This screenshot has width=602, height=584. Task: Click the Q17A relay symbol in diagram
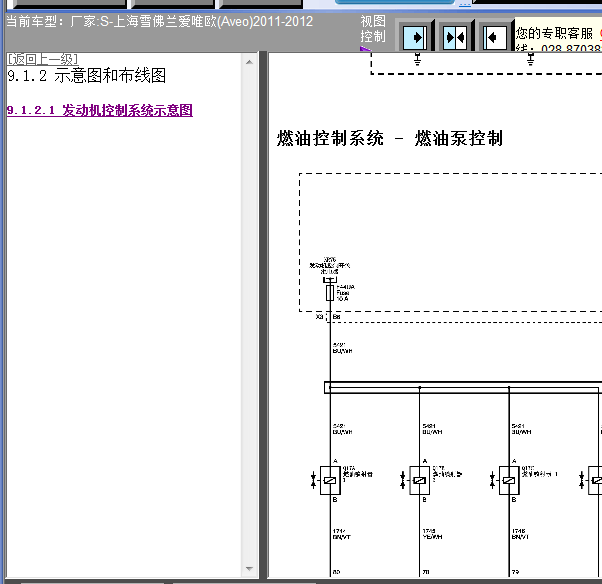pos(330,480)
